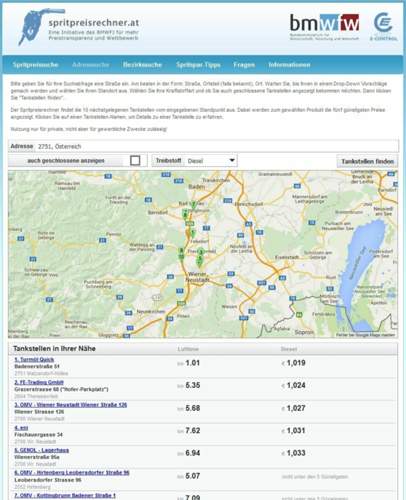Click the Eisenstadt label on the map
This screenshot has width=406, height=500.
point(287,257)
